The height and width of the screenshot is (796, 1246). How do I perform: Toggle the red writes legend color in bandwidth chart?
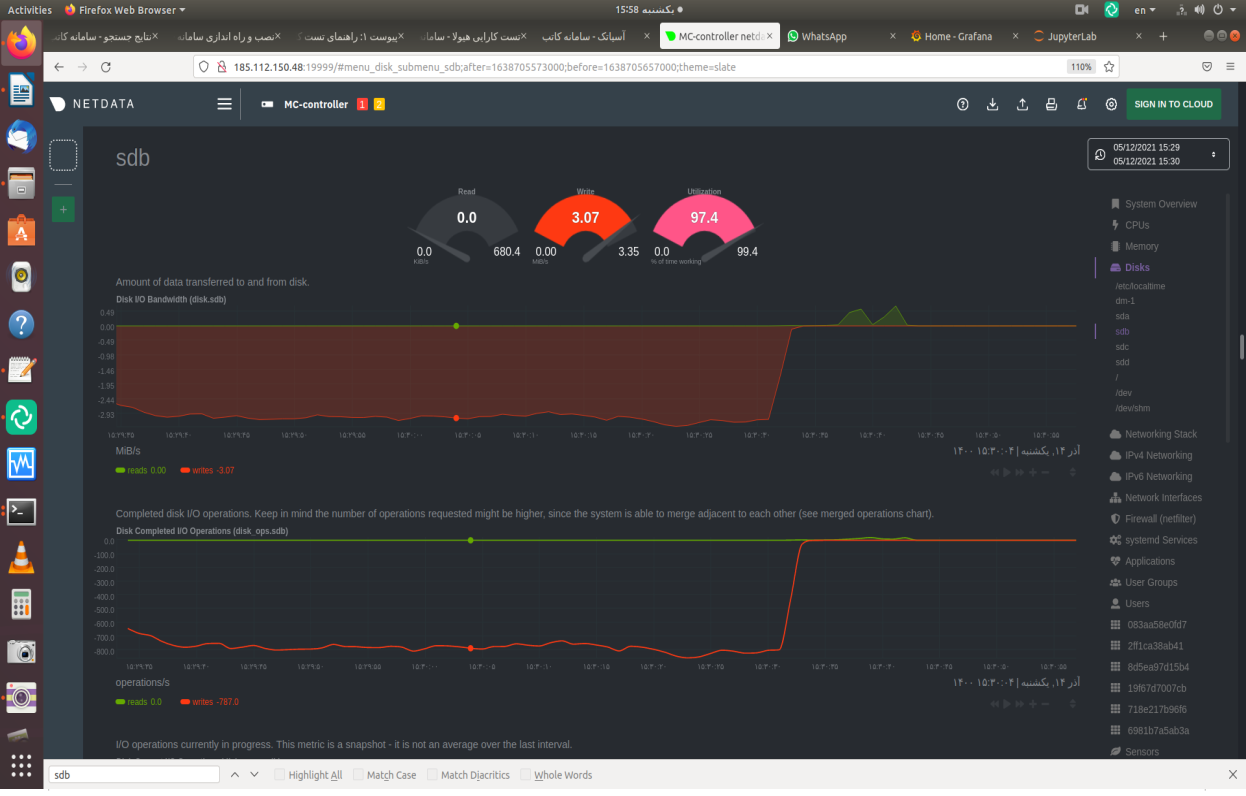pos(186,470)
